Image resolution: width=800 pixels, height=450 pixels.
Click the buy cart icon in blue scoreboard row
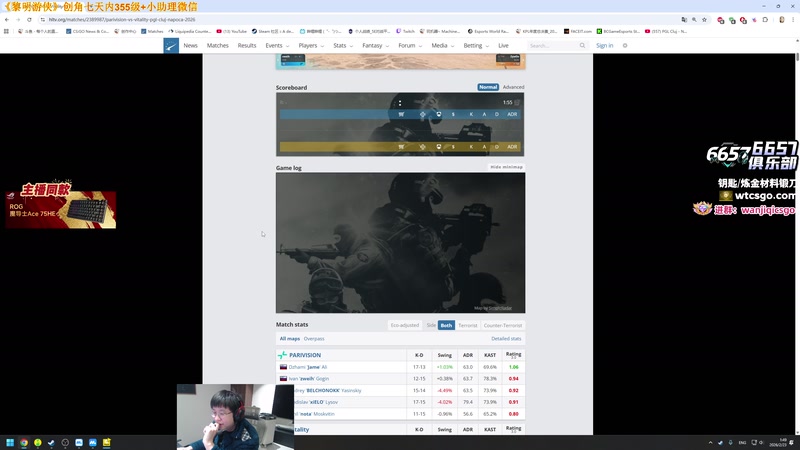(x=401, y=114)
